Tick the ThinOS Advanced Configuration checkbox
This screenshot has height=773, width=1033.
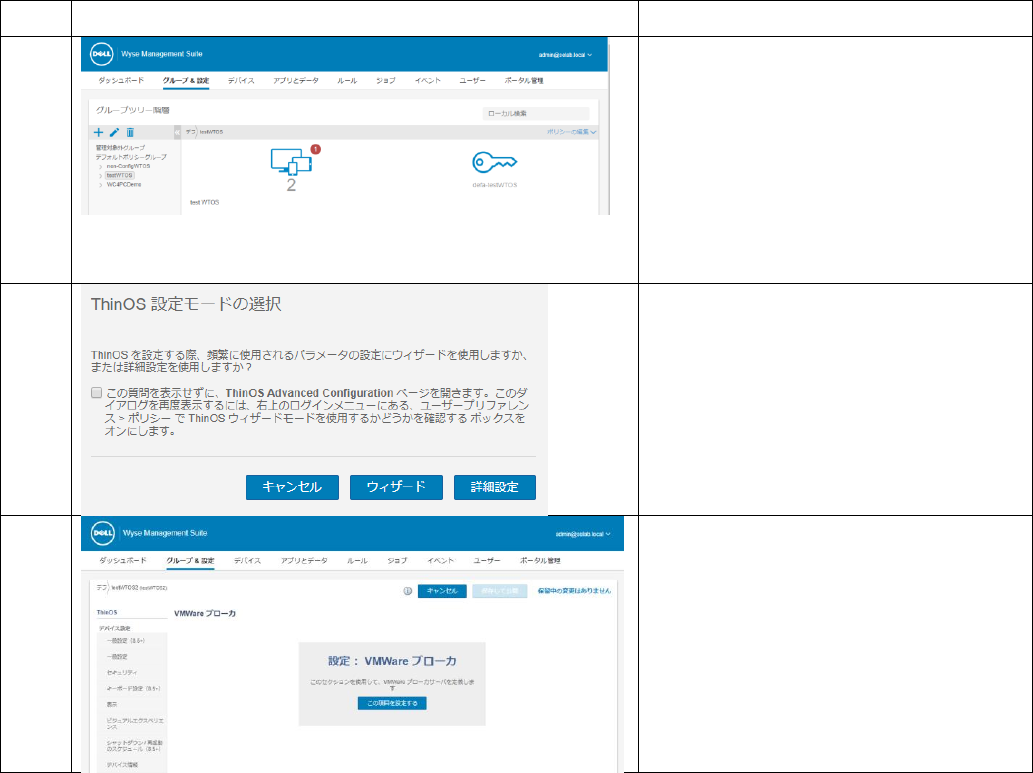tap(97, 393)
